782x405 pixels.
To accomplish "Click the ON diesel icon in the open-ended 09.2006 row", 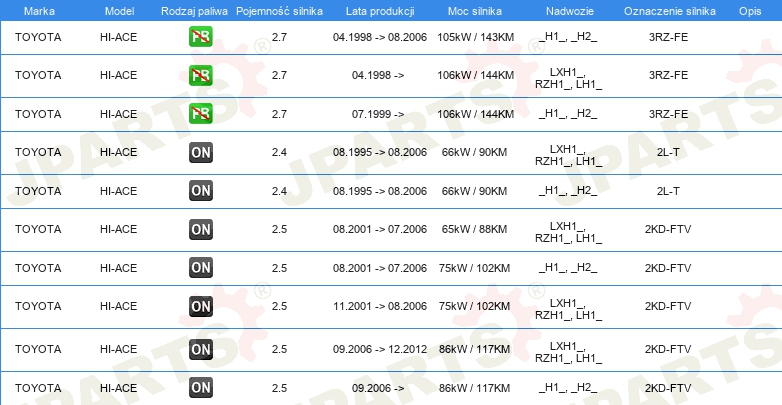I will click(x=200, y=388).
